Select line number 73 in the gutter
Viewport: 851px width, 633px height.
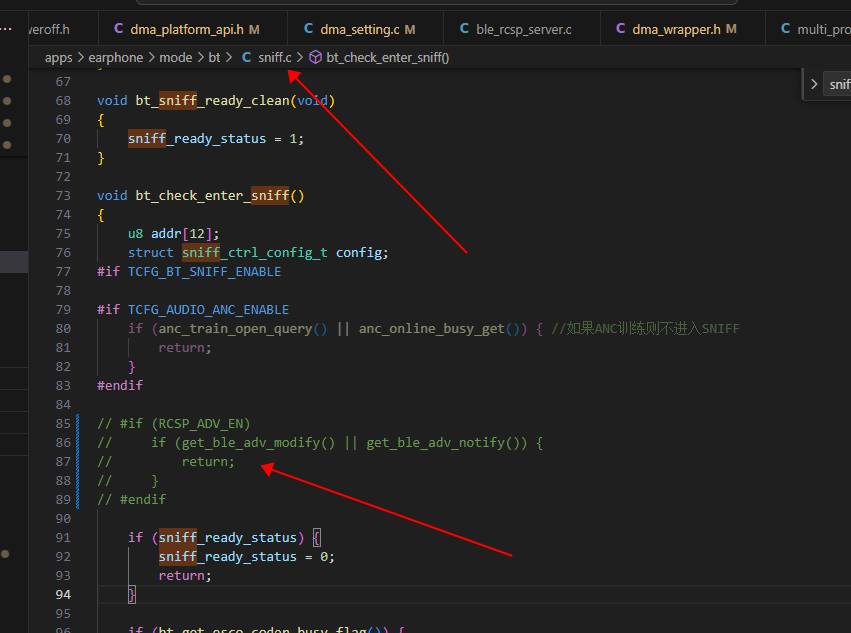[x=63, y=195]
